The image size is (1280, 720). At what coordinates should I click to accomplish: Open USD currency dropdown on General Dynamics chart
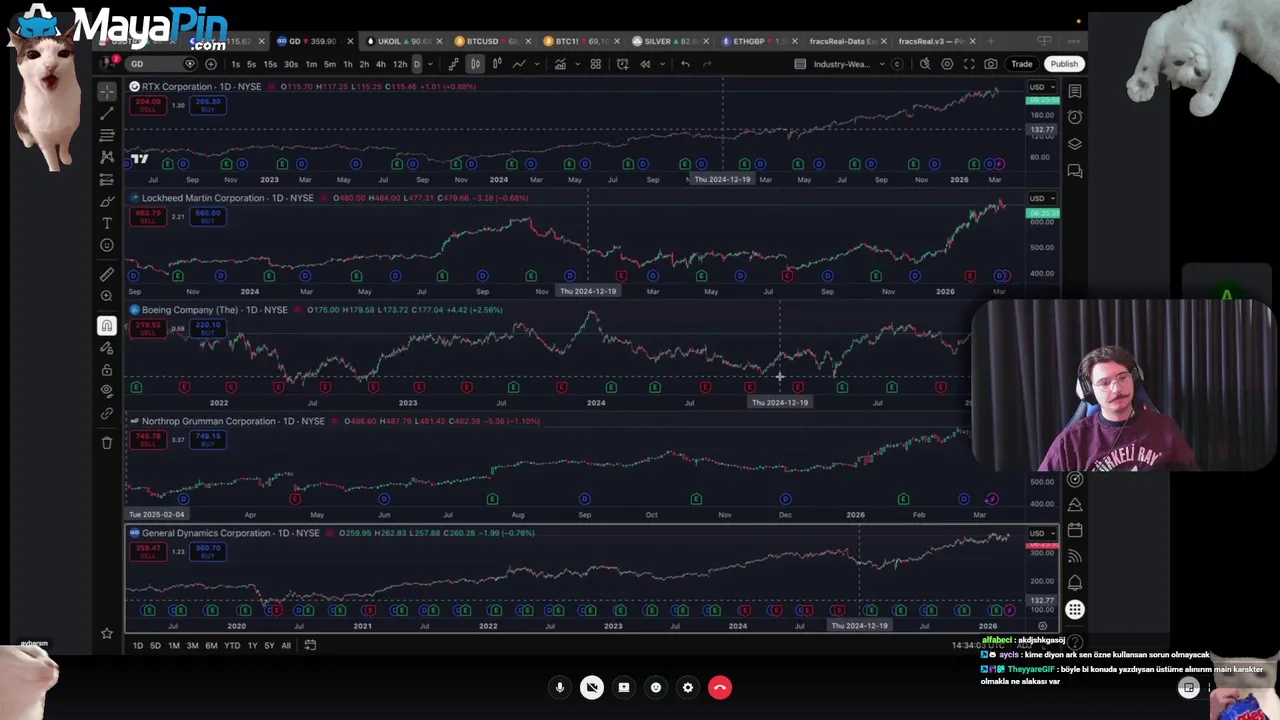click(x=1041, y=533)
